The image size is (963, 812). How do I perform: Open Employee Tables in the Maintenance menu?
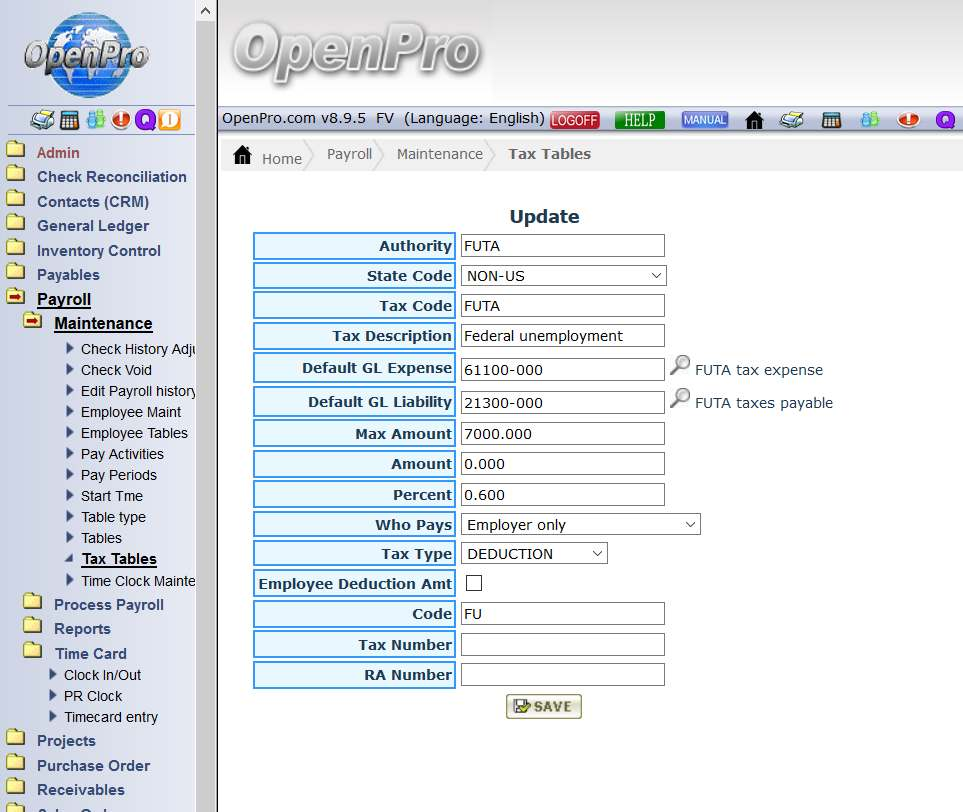134,433
